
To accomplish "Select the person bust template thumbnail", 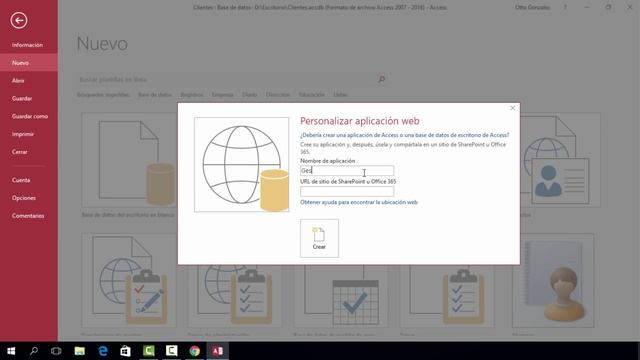I will [x=553, y=280].
